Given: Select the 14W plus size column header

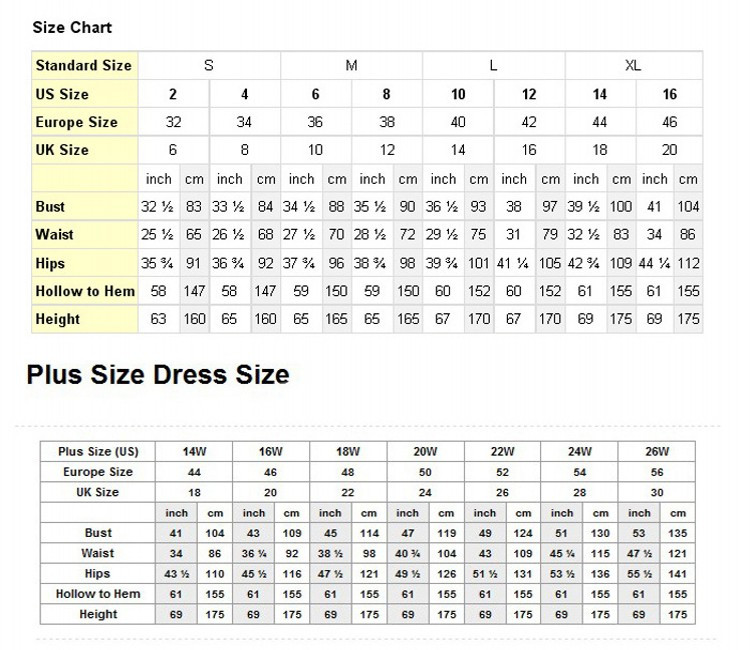Looking at the screenshot, I should tap(193, 451).
